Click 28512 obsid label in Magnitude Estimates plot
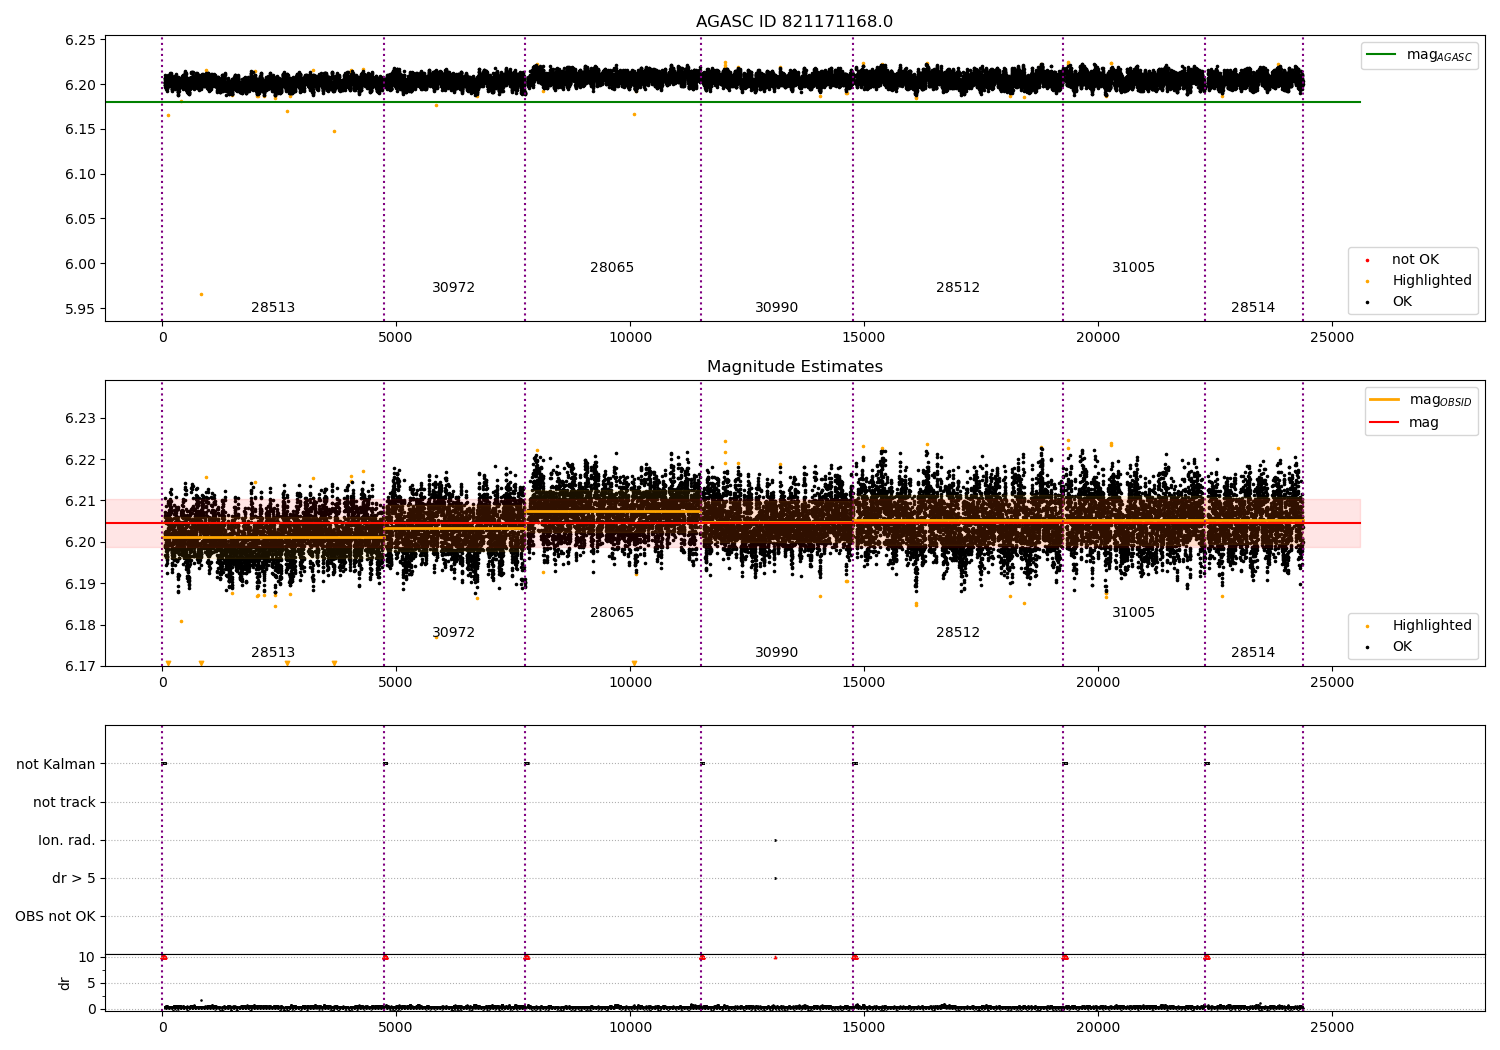Image resolution: width=1500 pixels, height=1050 pixels. point(957,633)
